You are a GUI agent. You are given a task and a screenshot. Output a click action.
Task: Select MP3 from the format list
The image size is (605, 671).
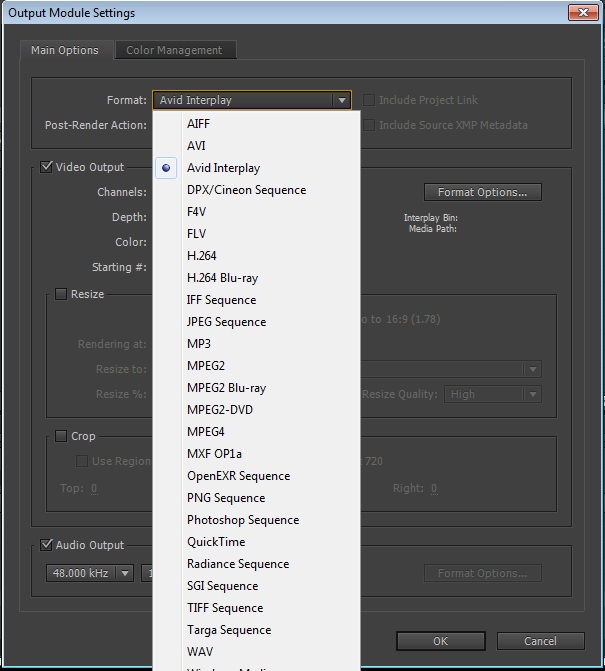point(256,344)
